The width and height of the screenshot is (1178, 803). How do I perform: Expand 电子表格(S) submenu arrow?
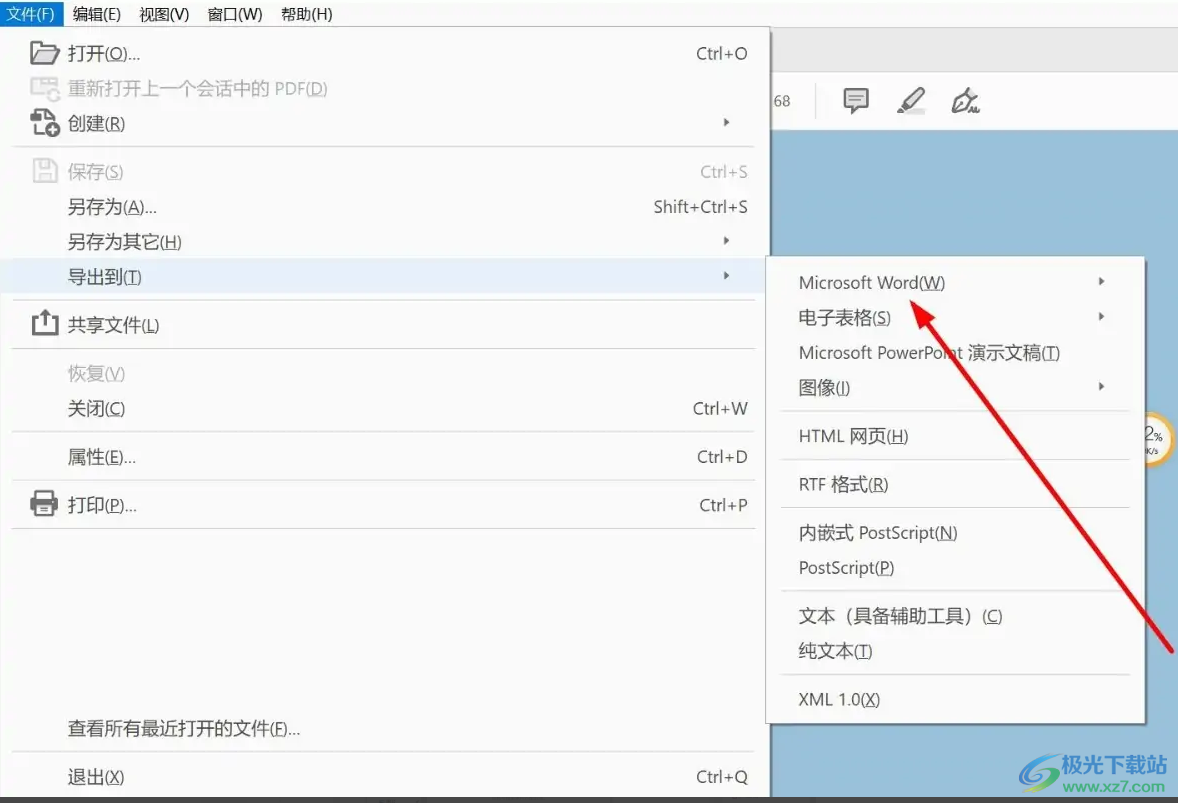[1101, 317]
